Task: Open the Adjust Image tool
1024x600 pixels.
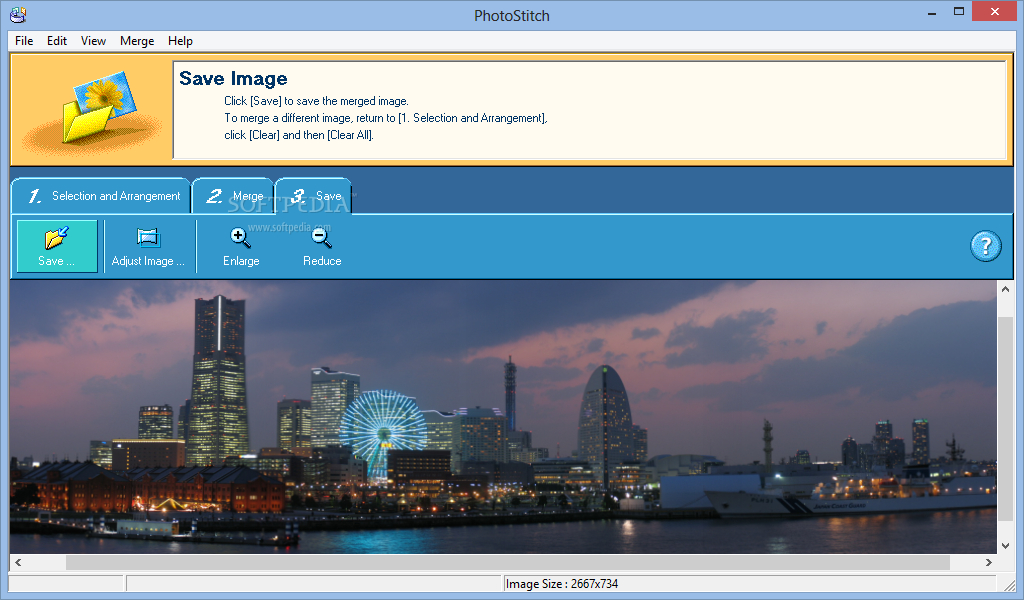Action: [x=148, y=246]
